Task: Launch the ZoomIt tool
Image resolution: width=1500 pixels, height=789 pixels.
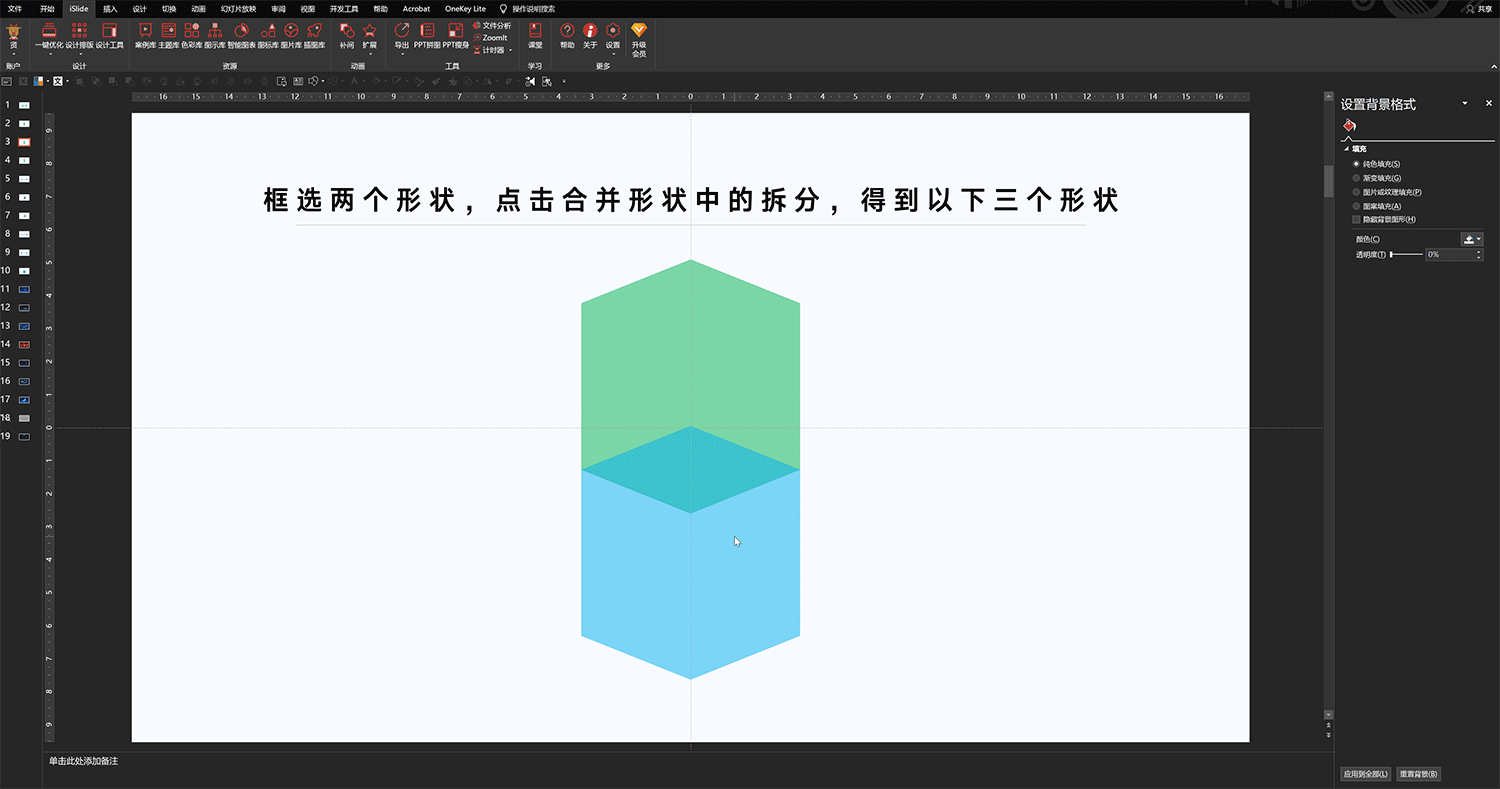Action: 493,36
